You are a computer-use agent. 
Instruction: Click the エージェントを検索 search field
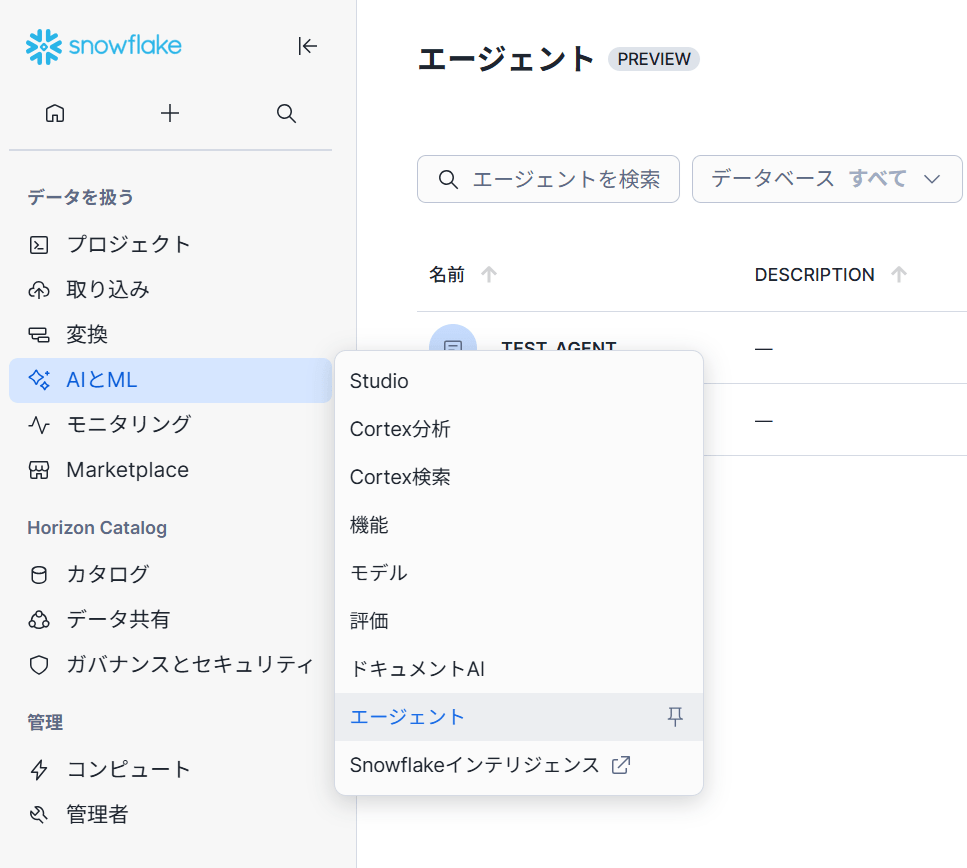pos(548,179)
